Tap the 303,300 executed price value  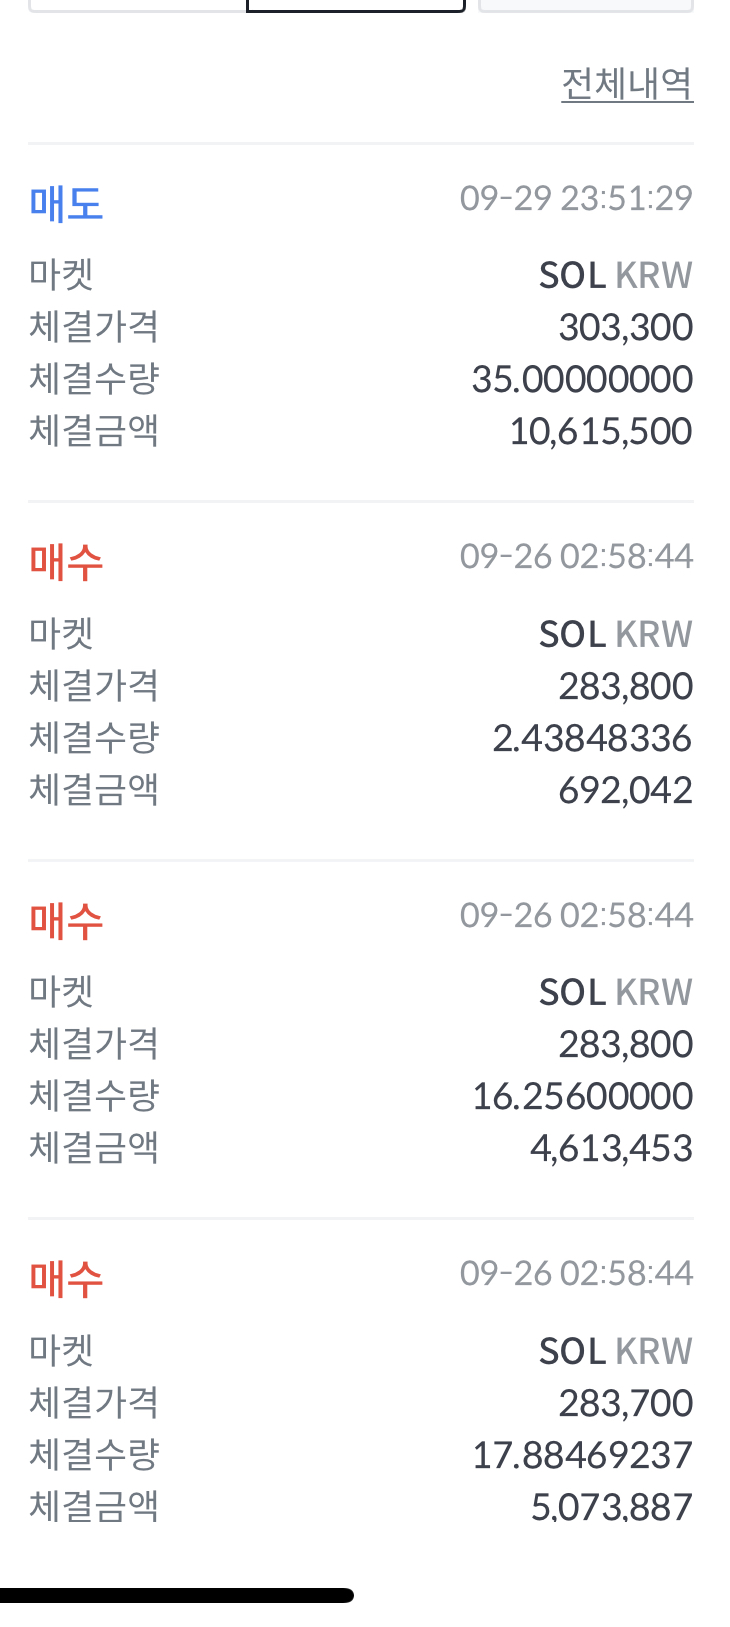625,327
